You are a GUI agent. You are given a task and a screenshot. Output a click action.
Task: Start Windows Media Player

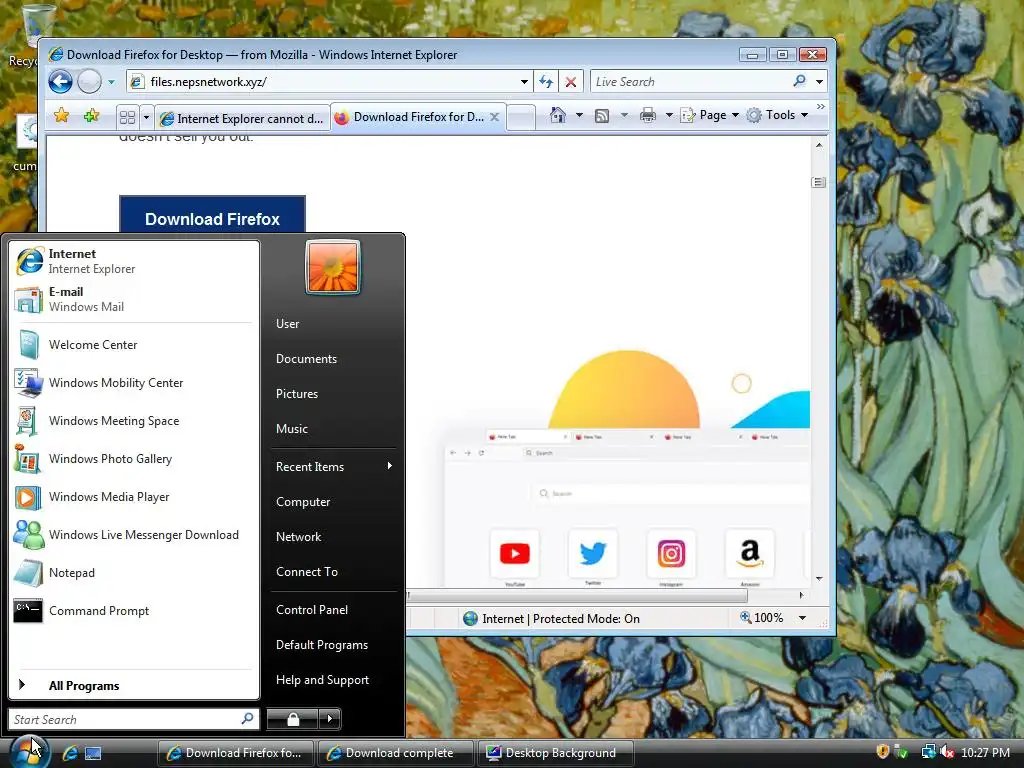point(133,497)
